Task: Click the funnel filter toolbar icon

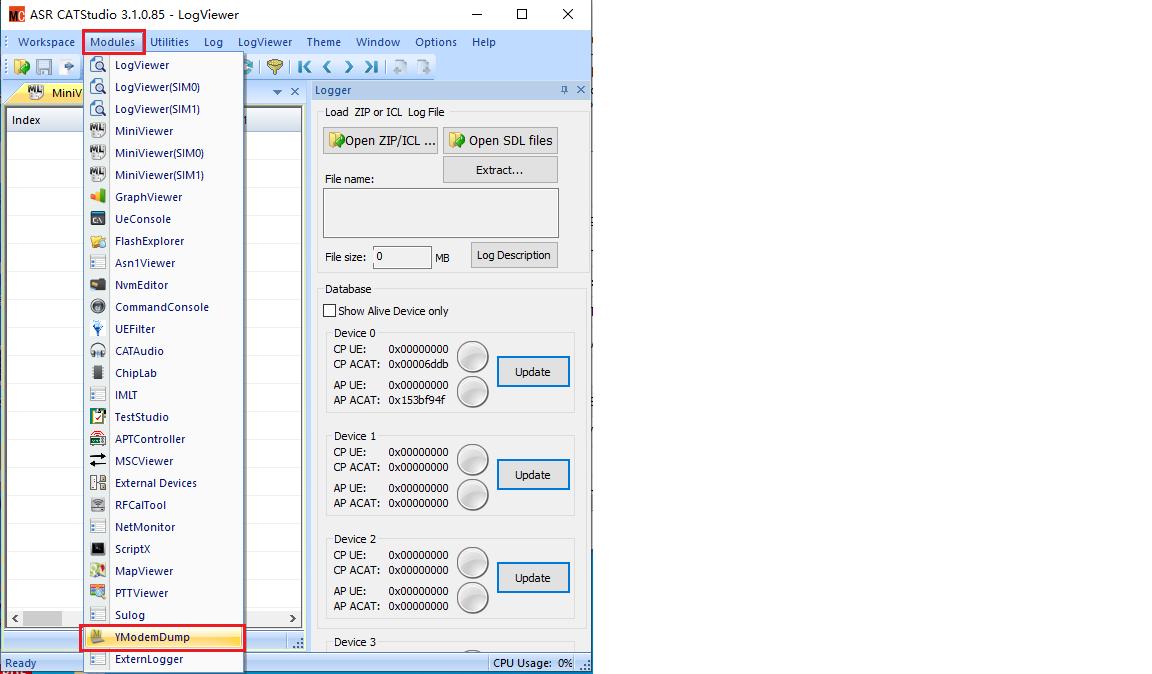Action: [x=275, y=67]
